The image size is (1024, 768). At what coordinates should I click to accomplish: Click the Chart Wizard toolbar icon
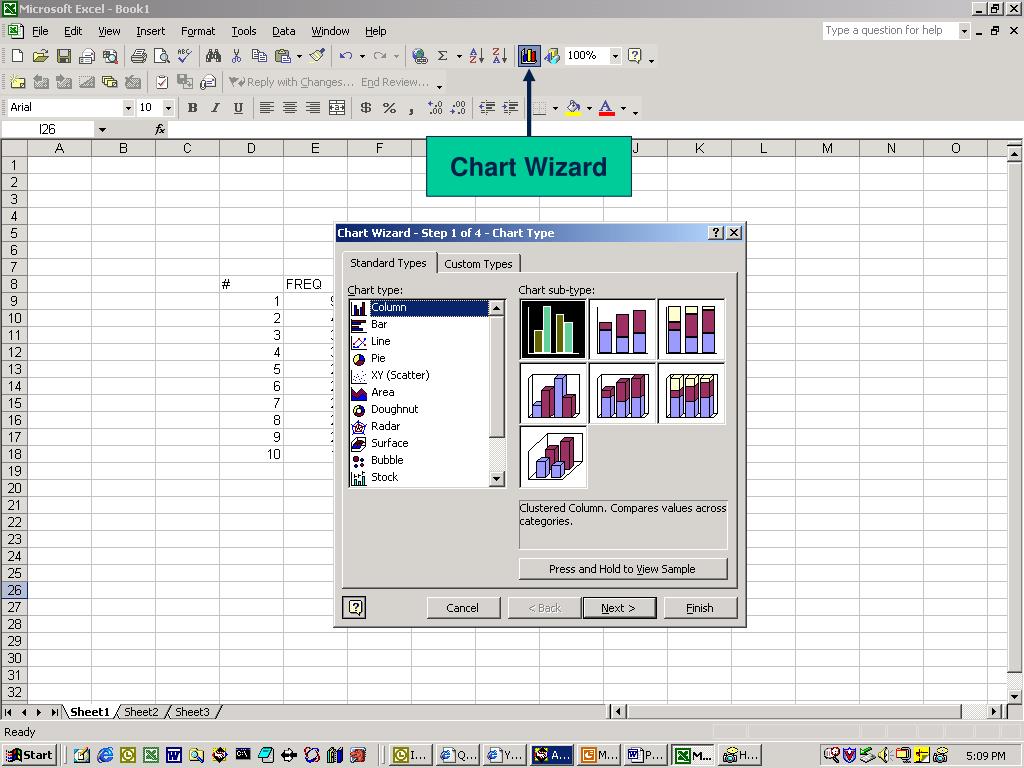point(529,56)
